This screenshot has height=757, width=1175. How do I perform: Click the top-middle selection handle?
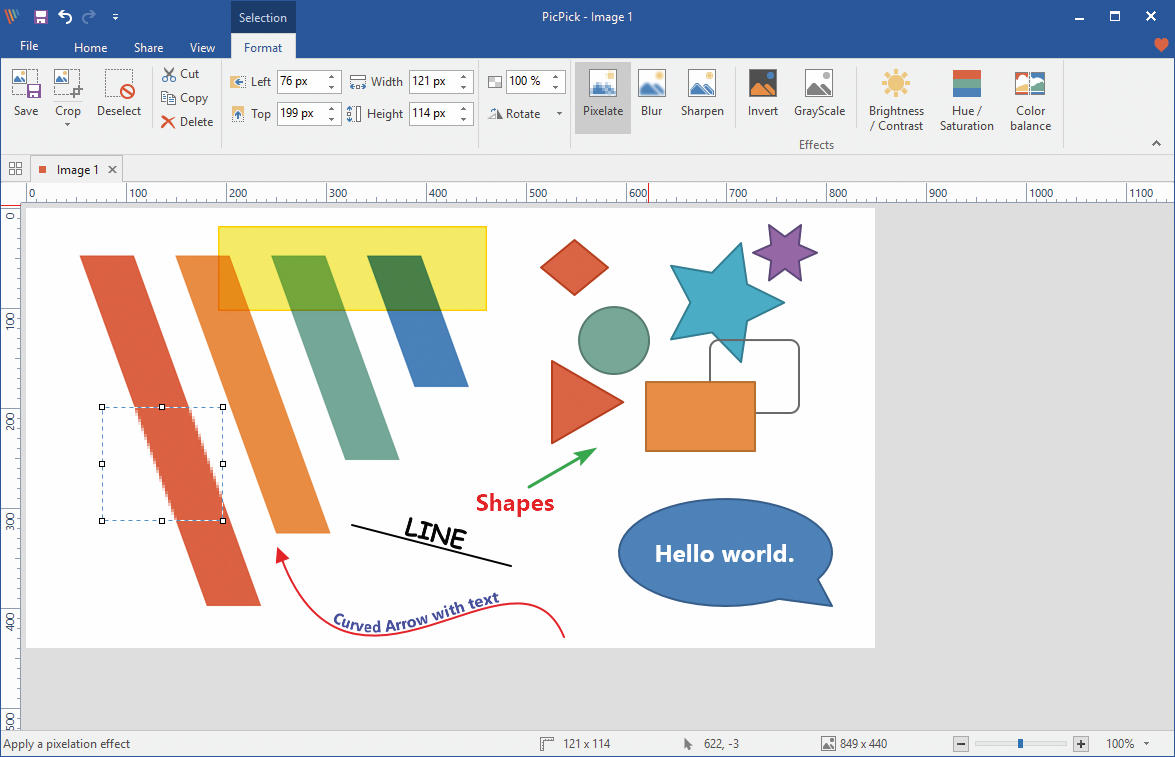(162, 407)
